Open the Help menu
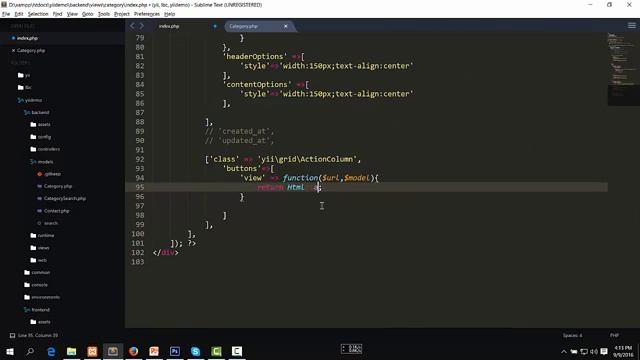Image resolution: width=640 pixels, height=360 pixels. pos(169,14)
